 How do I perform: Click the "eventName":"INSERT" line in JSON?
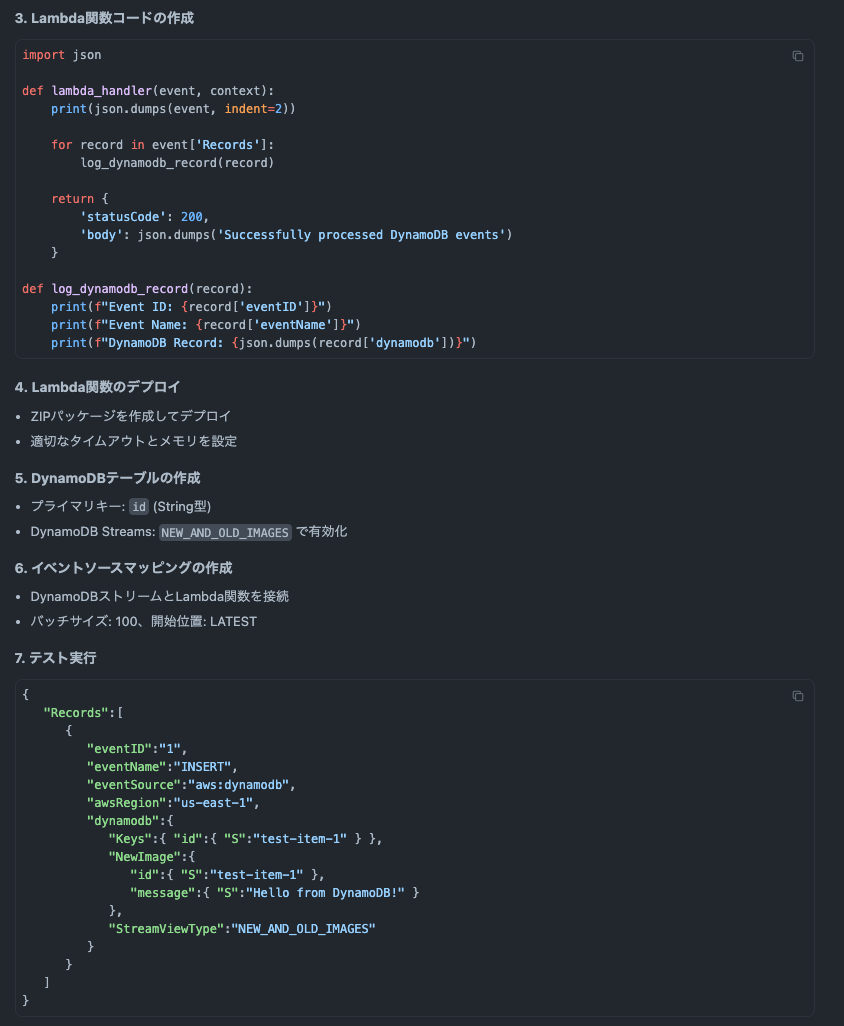click(x=162, y=767)
